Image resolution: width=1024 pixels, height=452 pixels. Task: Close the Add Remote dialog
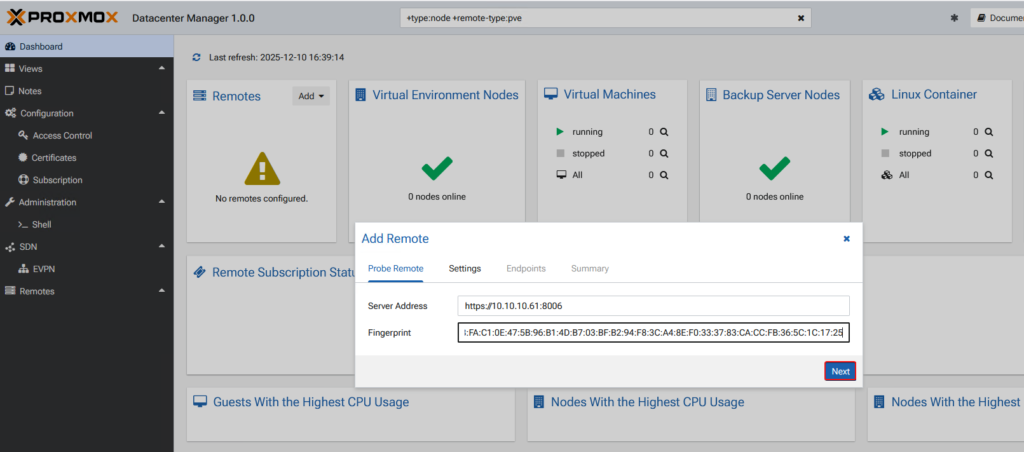click(846, 239)
